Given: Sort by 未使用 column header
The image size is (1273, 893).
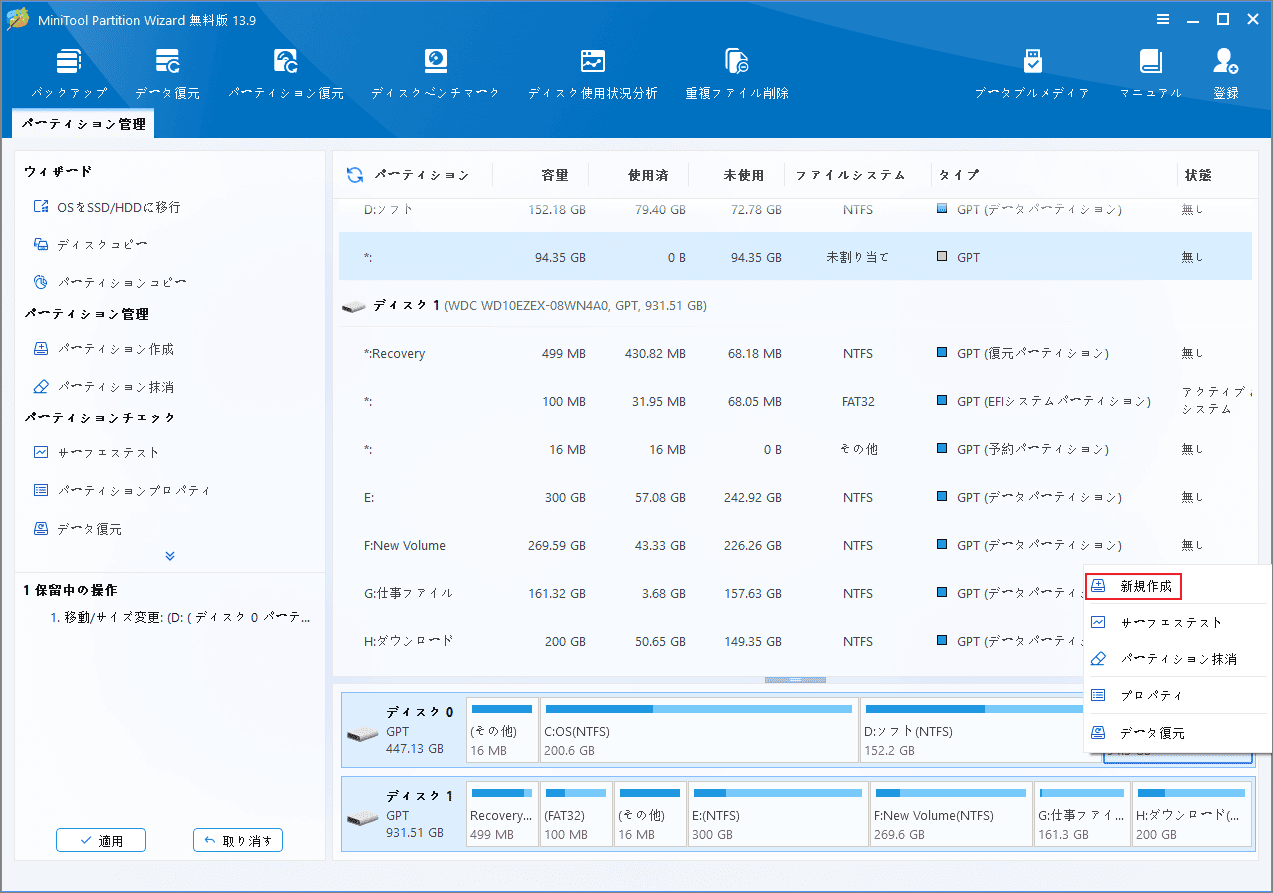Looking at the screenshot, I should (x=743, y=175).
